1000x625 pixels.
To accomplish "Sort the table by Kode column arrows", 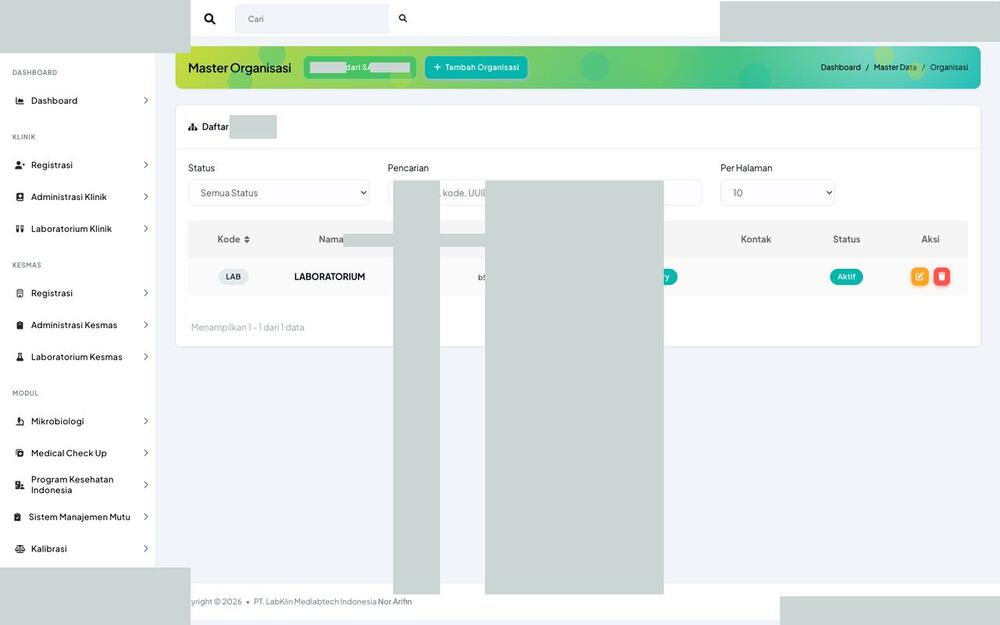I will click(247, 240).
